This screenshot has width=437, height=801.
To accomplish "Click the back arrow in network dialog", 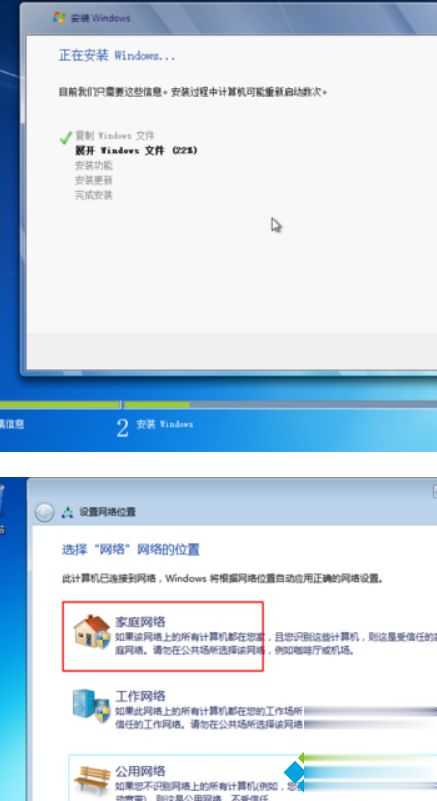I will click(44, 512).
